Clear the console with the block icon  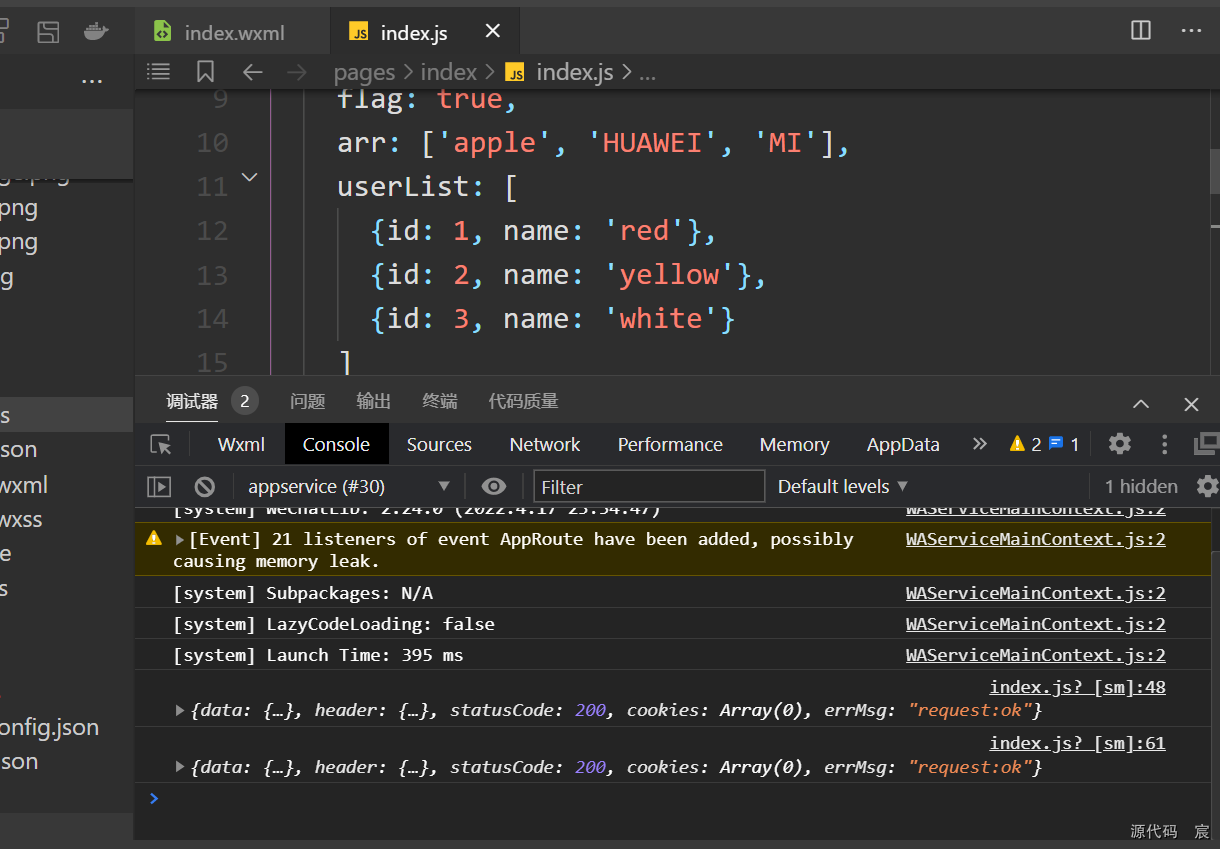(x=204, y=486)
